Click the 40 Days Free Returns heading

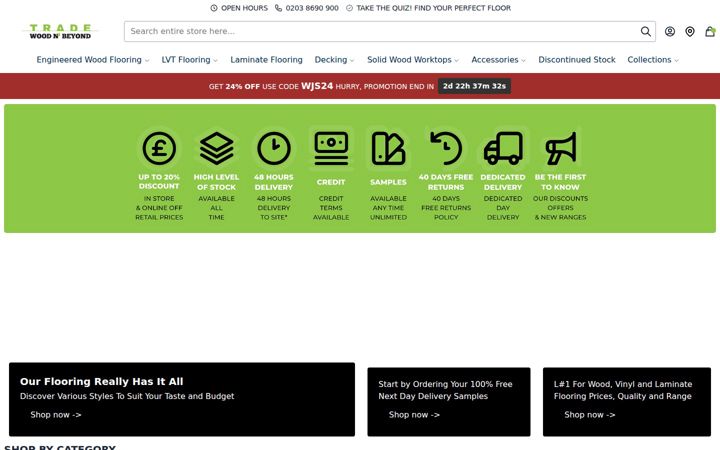pyautogui.click(x=445, y=182)
